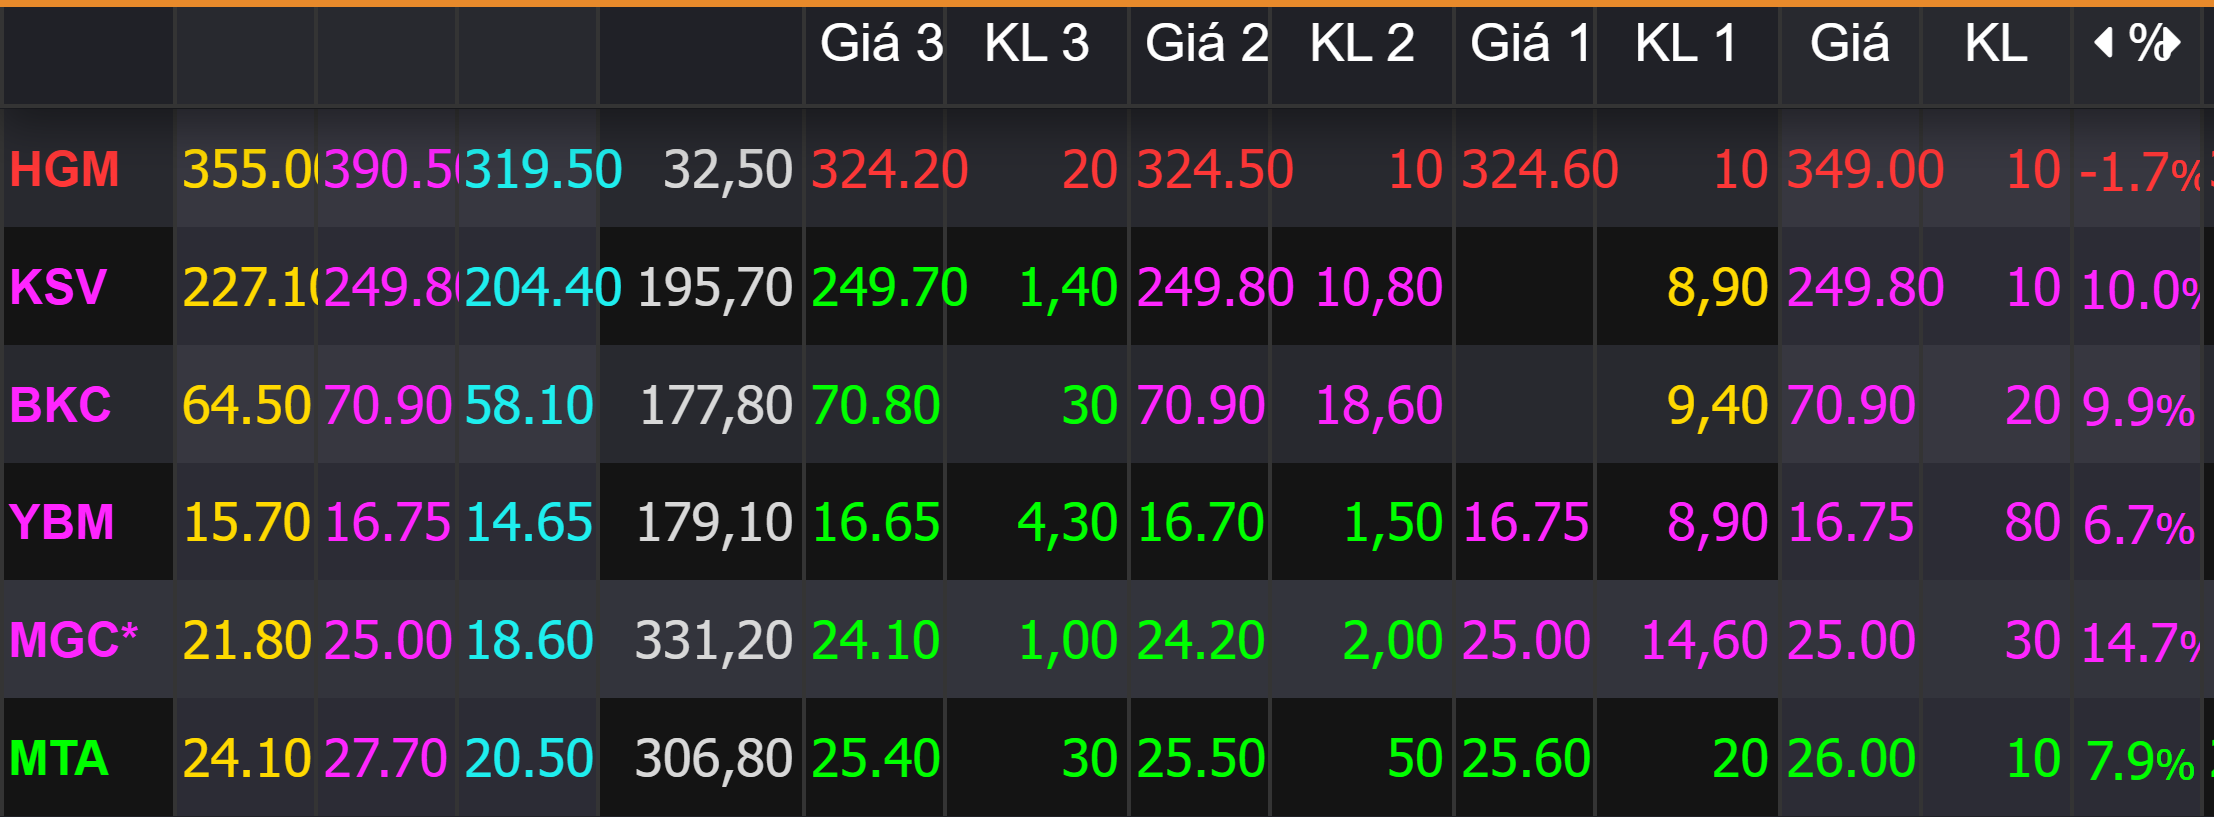The width and height of the screenshot is (2214, 817).
Task: Click the KL 3 column header
Action: (1036, 44)
